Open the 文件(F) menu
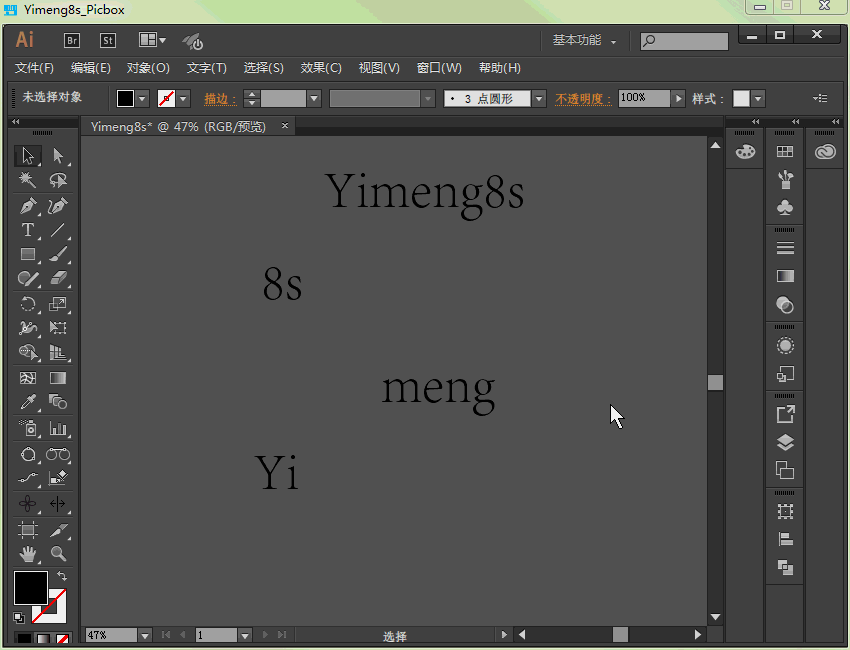This screenshot has width=850, height=650. tap(34, 68)
